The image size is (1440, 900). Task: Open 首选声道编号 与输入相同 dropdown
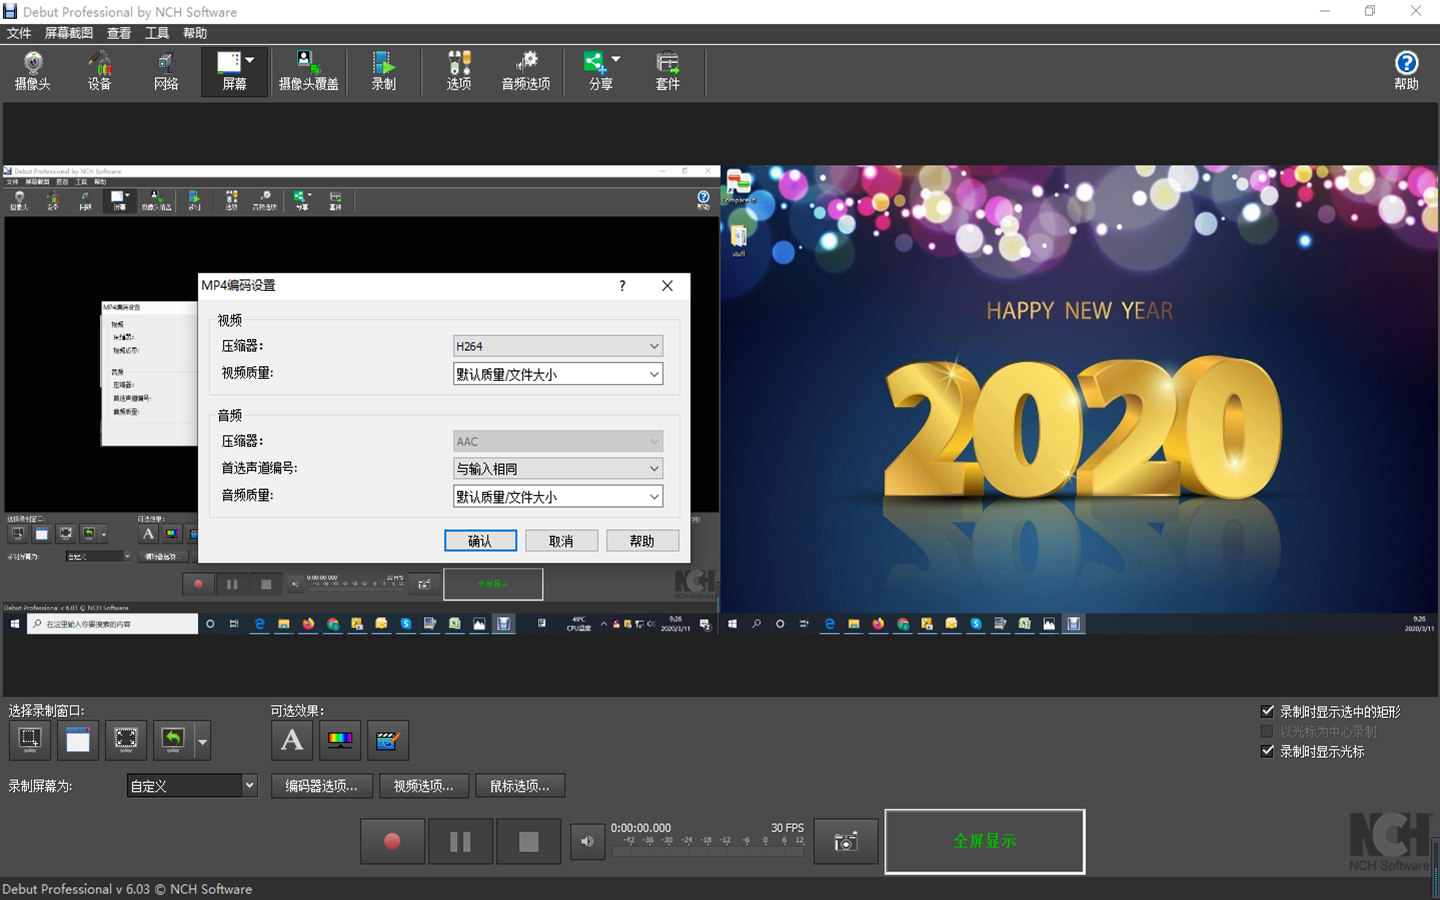pyautogui.click(x=558, y=468)
